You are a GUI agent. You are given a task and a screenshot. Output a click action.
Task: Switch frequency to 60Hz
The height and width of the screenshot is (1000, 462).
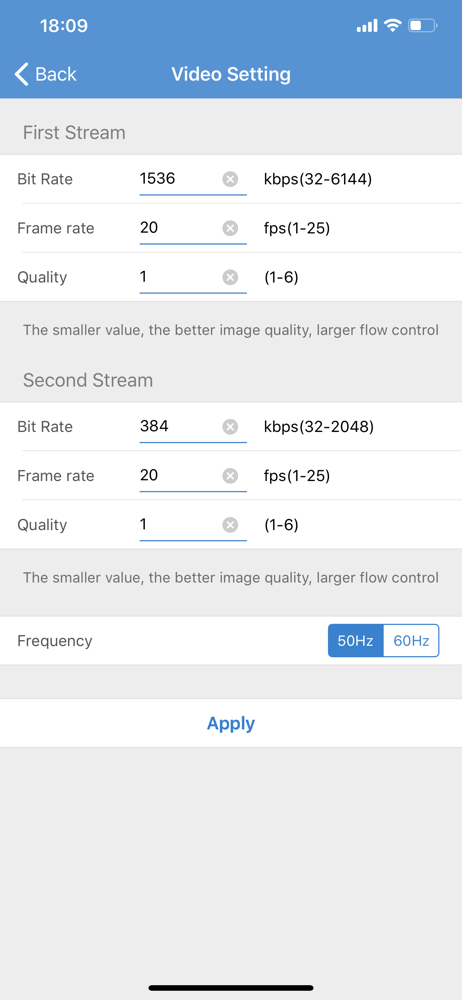point(411,641)
